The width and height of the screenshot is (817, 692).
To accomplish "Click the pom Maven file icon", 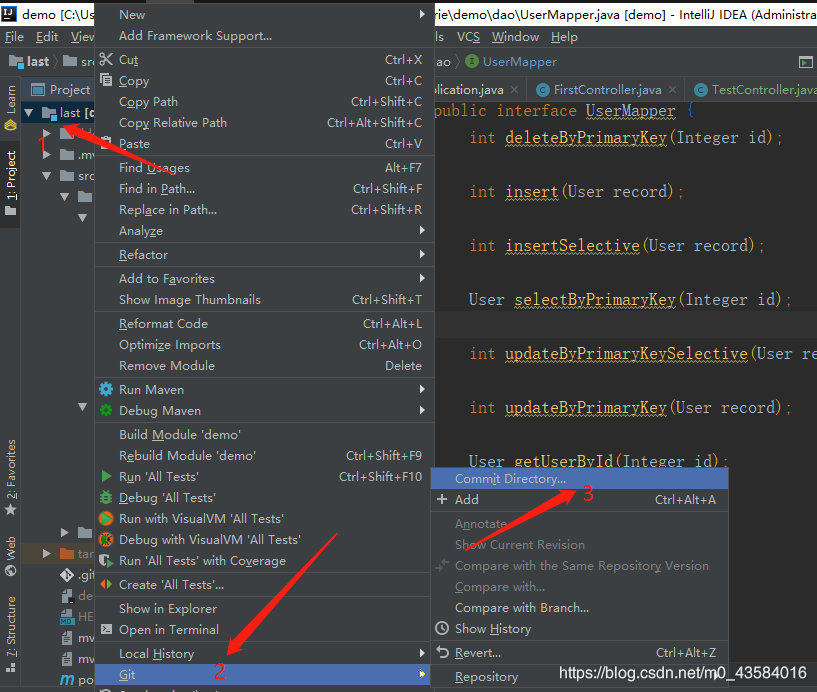I will [x=67, y=679].
